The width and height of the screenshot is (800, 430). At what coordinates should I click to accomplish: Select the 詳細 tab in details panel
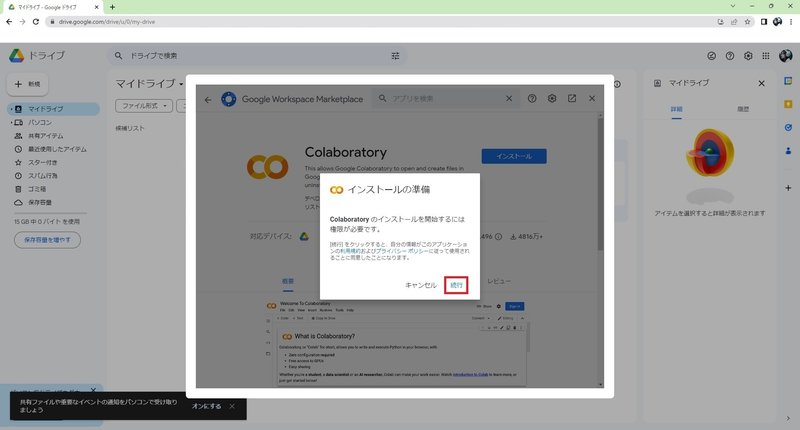[677, 109]
